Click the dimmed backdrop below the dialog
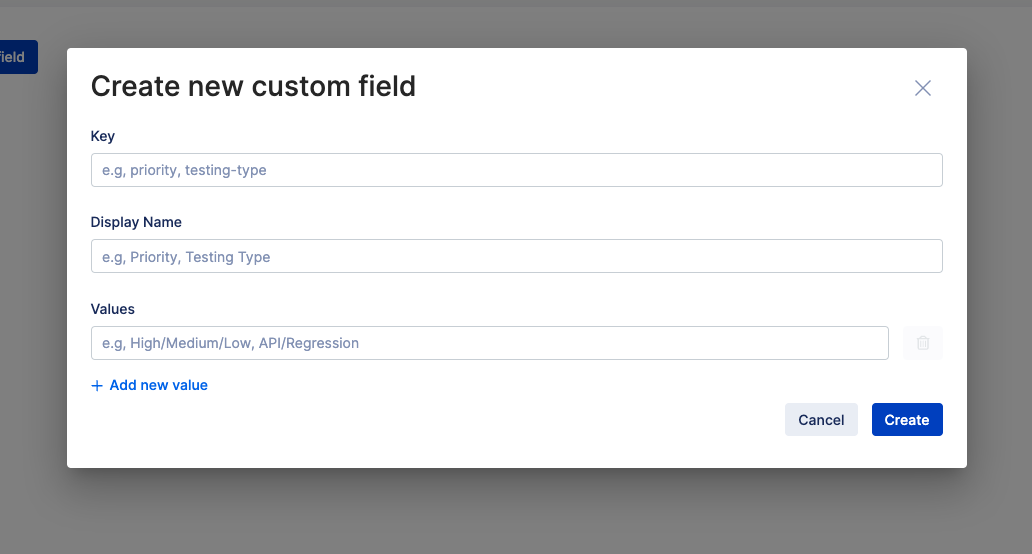This screenshot has height=554, width=1032. tap(516, 512)
